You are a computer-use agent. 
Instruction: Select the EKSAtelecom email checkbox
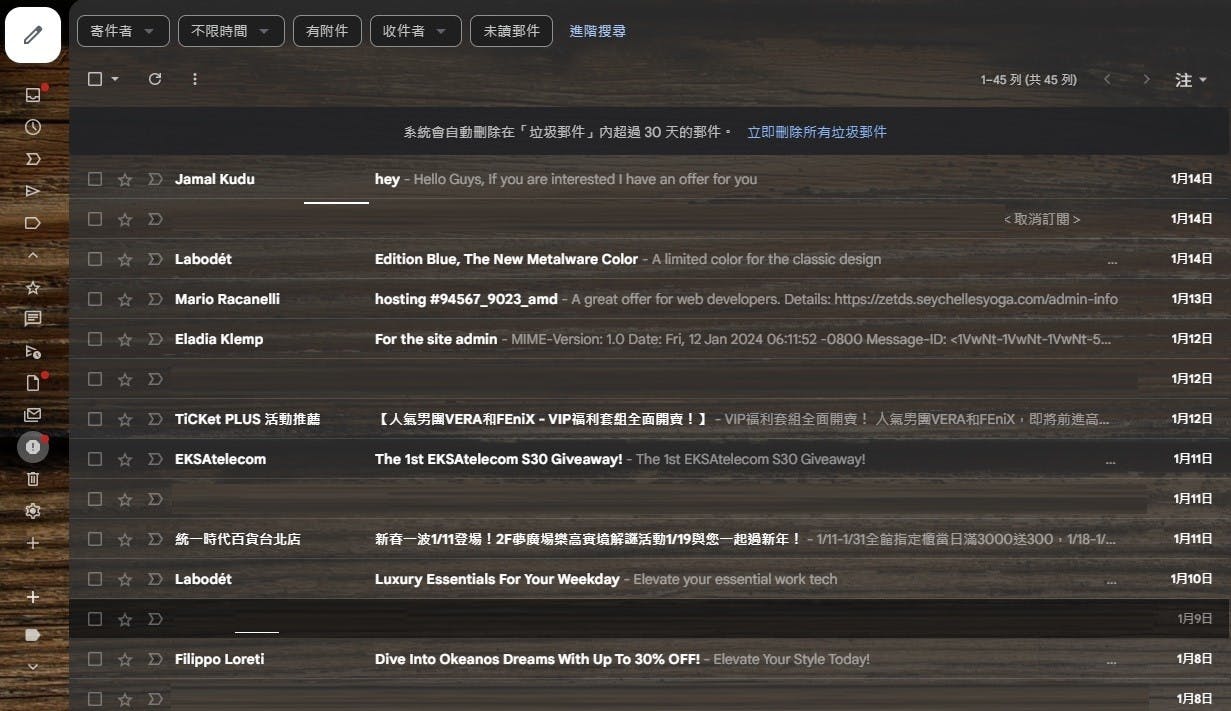95,459
